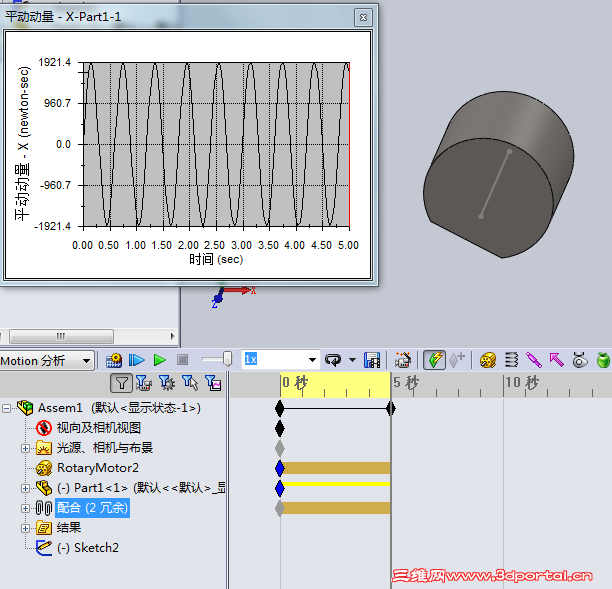Stop the motion playback
Screen dimensions: 612x589
point(182,360)
